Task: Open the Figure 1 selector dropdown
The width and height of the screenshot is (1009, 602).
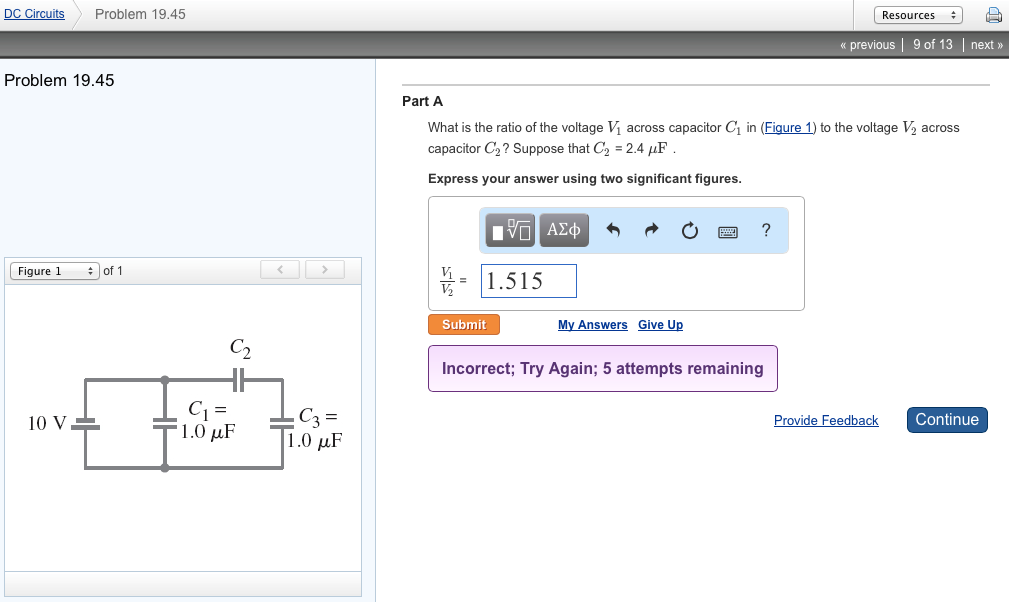Action: pos(54,270)
